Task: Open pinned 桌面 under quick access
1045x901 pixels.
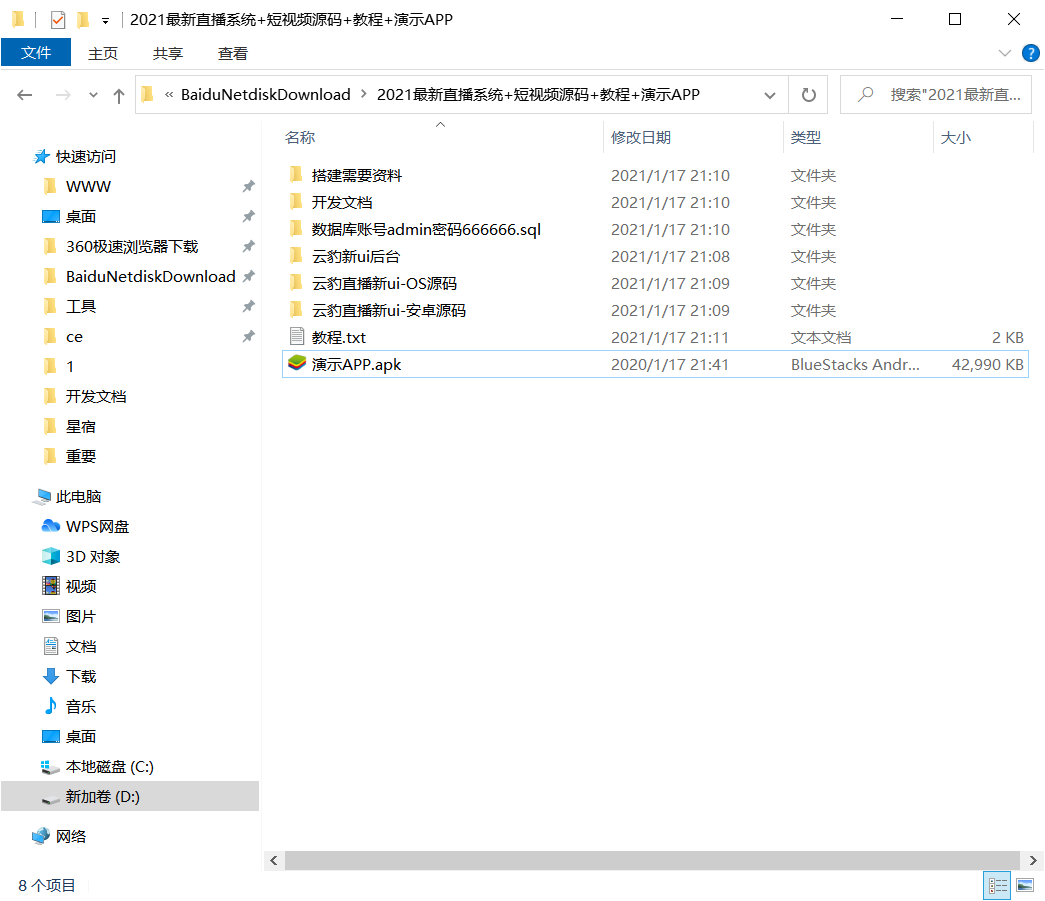Action: coord(81,217)
